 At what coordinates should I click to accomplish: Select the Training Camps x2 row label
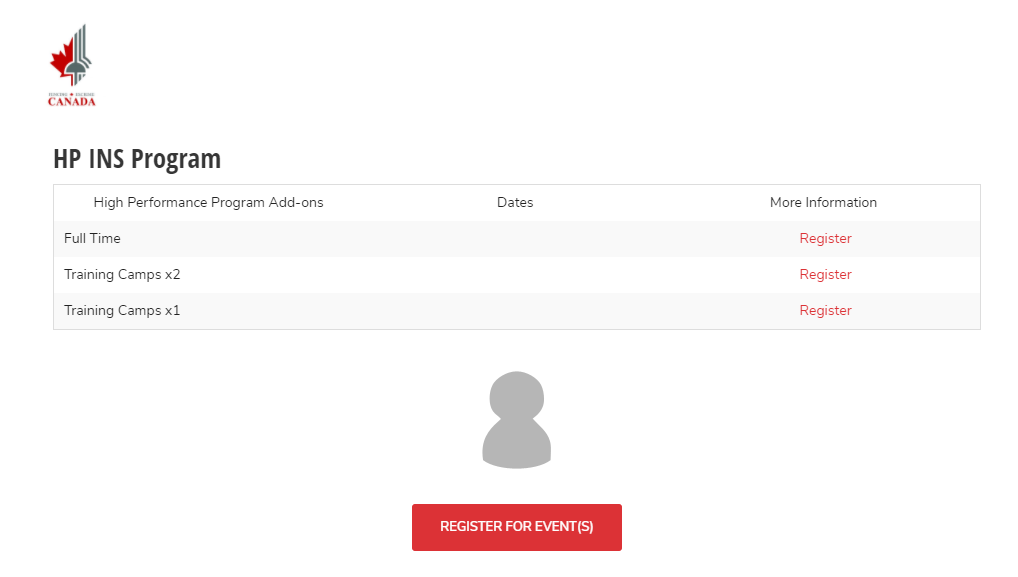tap(122, 275)
